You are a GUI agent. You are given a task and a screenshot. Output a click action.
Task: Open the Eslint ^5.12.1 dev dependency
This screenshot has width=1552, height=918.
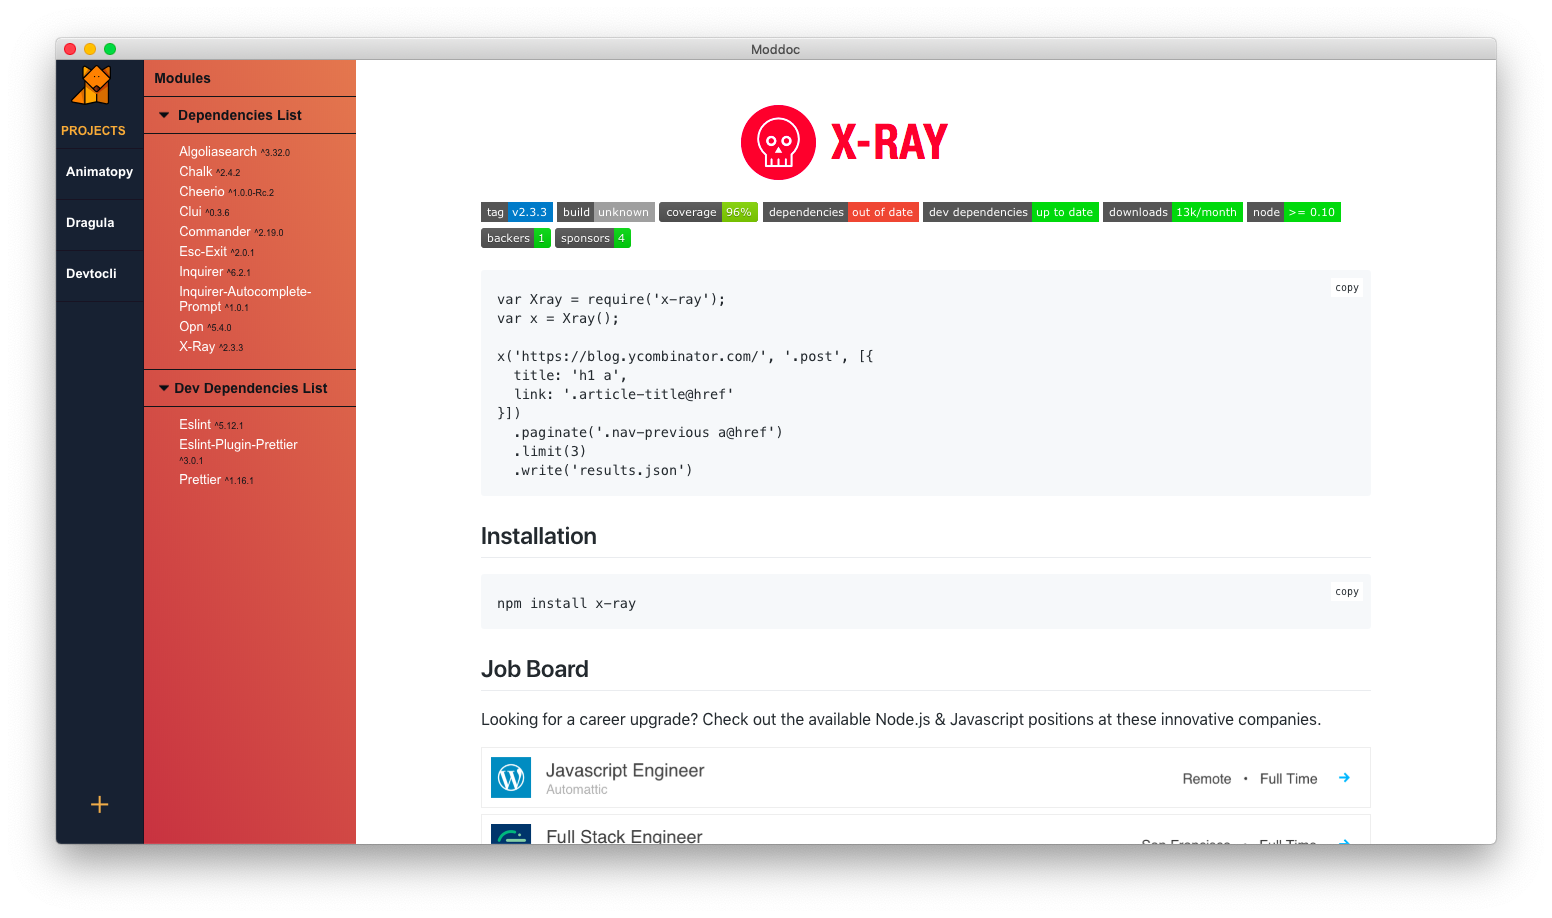[211, 425]
